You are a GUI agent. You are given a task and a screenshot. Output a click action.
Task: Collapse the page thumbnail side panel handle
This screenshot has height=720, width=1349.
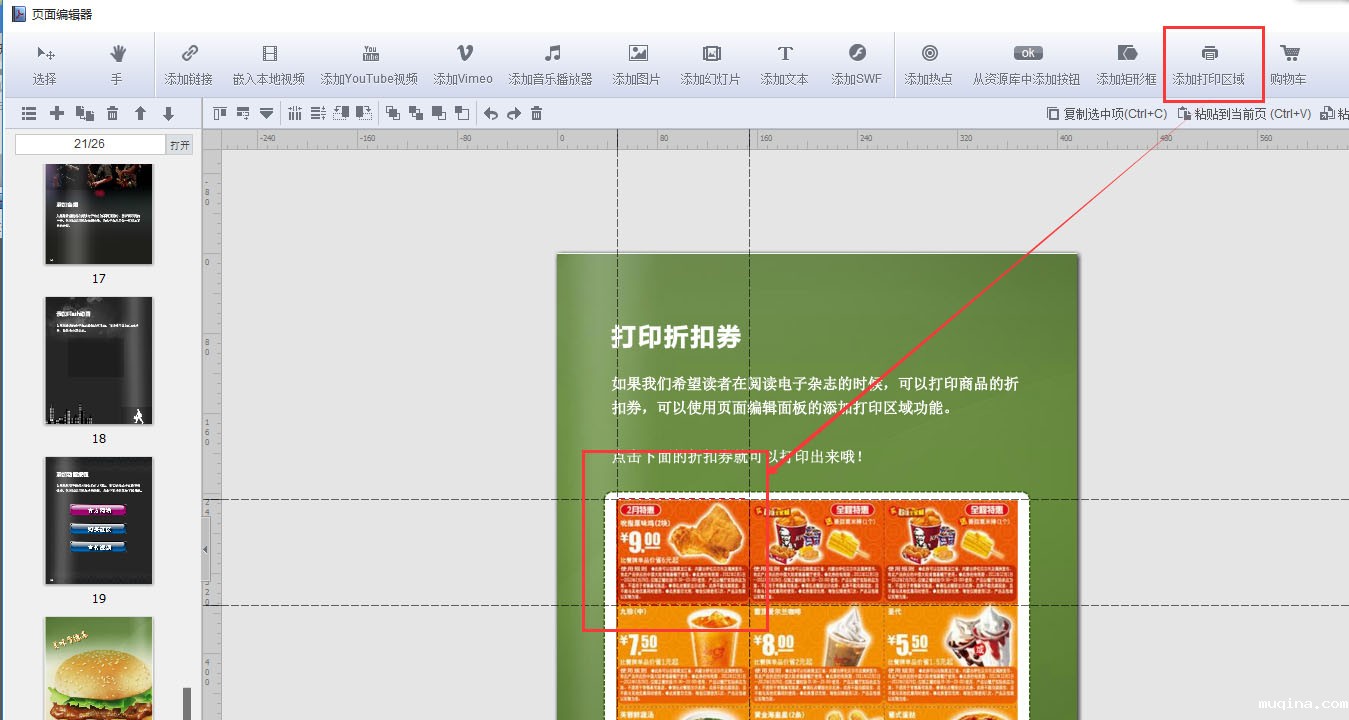pyautogui.click(x=206, y=550)
